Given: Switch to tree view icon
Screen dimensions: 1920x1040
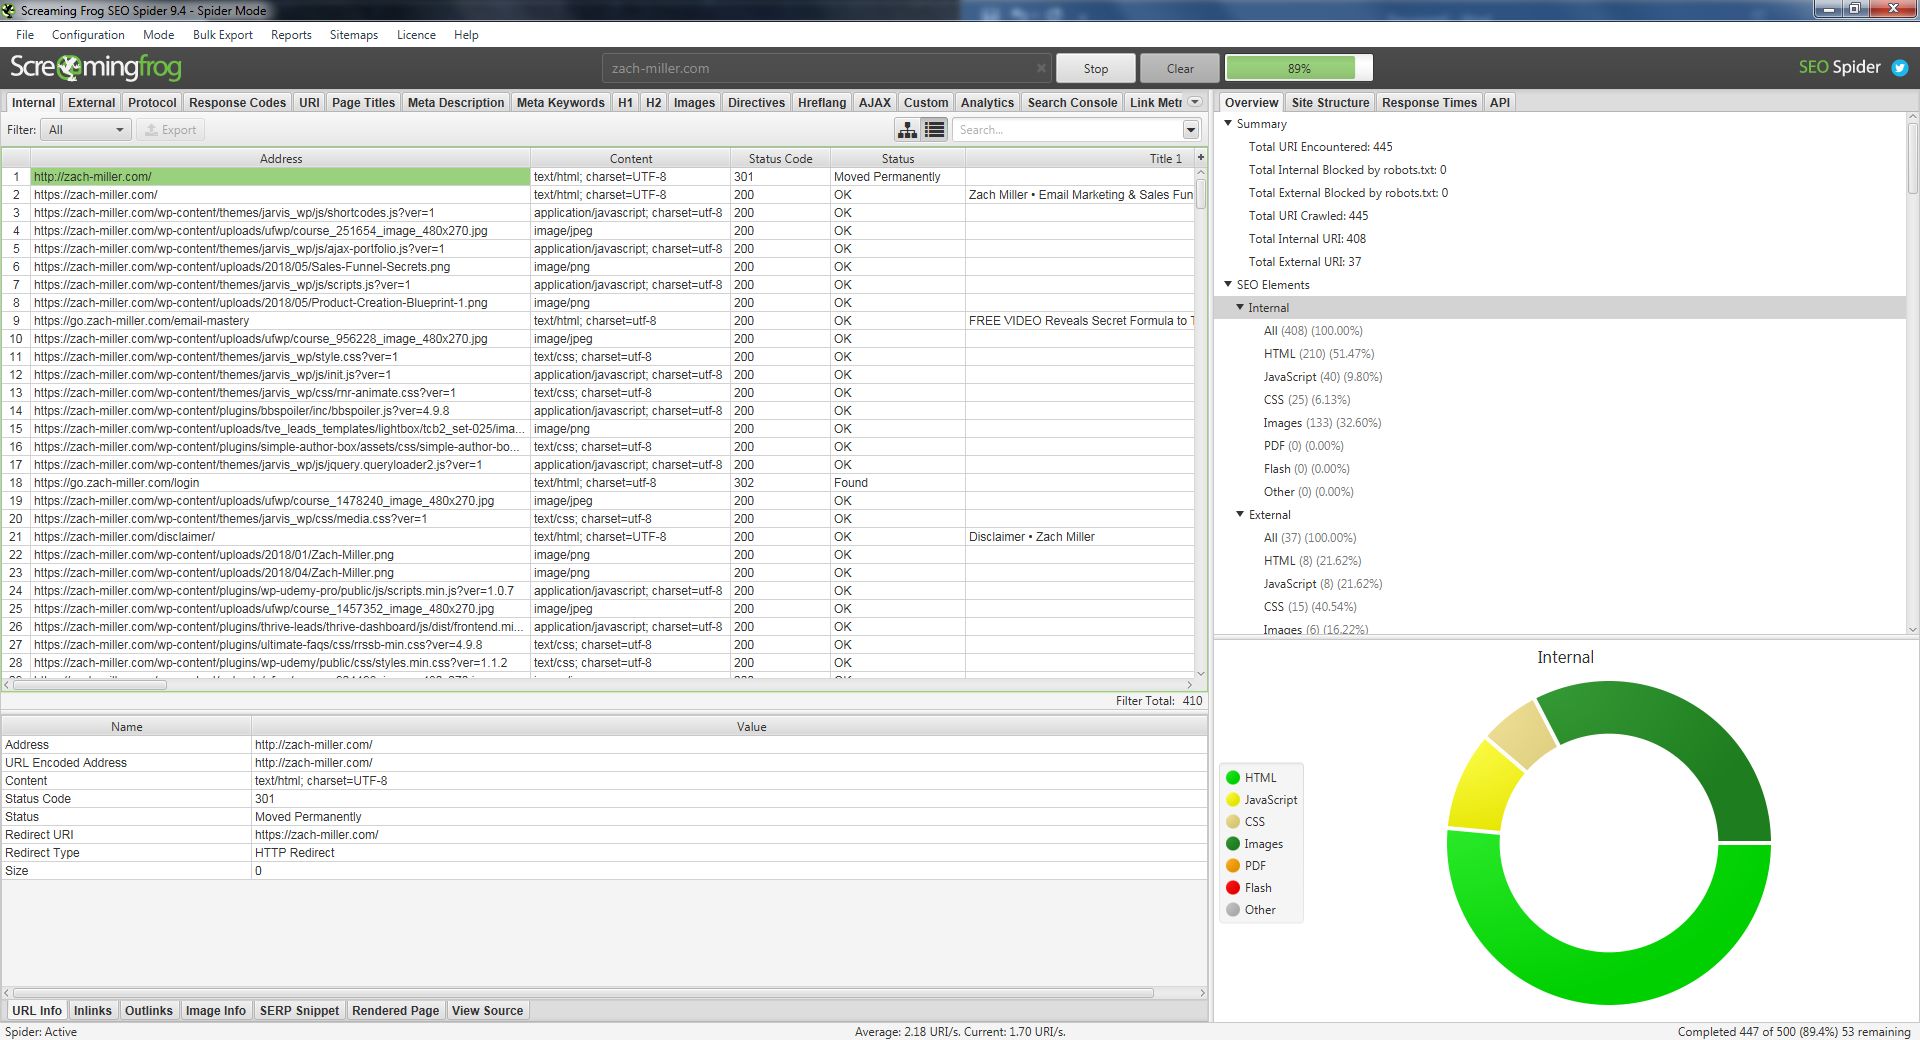Looking at the screenshot, I should coord(907,130).
